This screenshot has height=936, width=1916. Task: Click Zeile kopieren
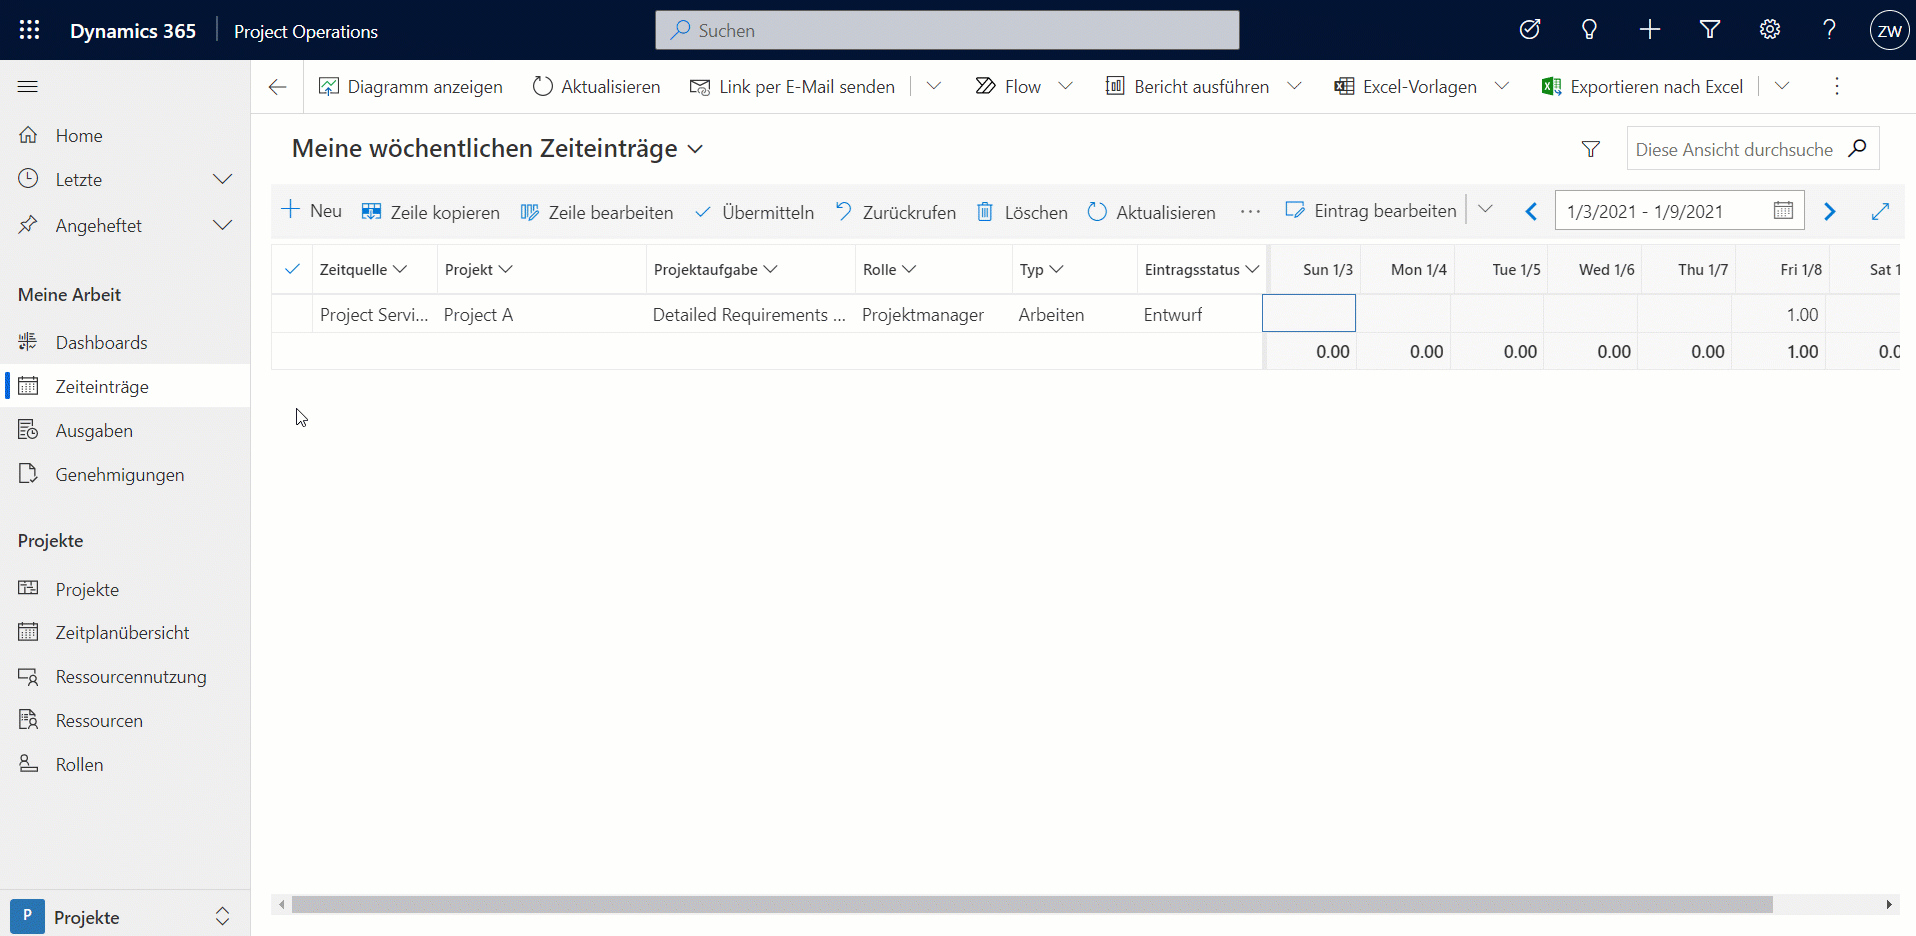tap(431, 212)
